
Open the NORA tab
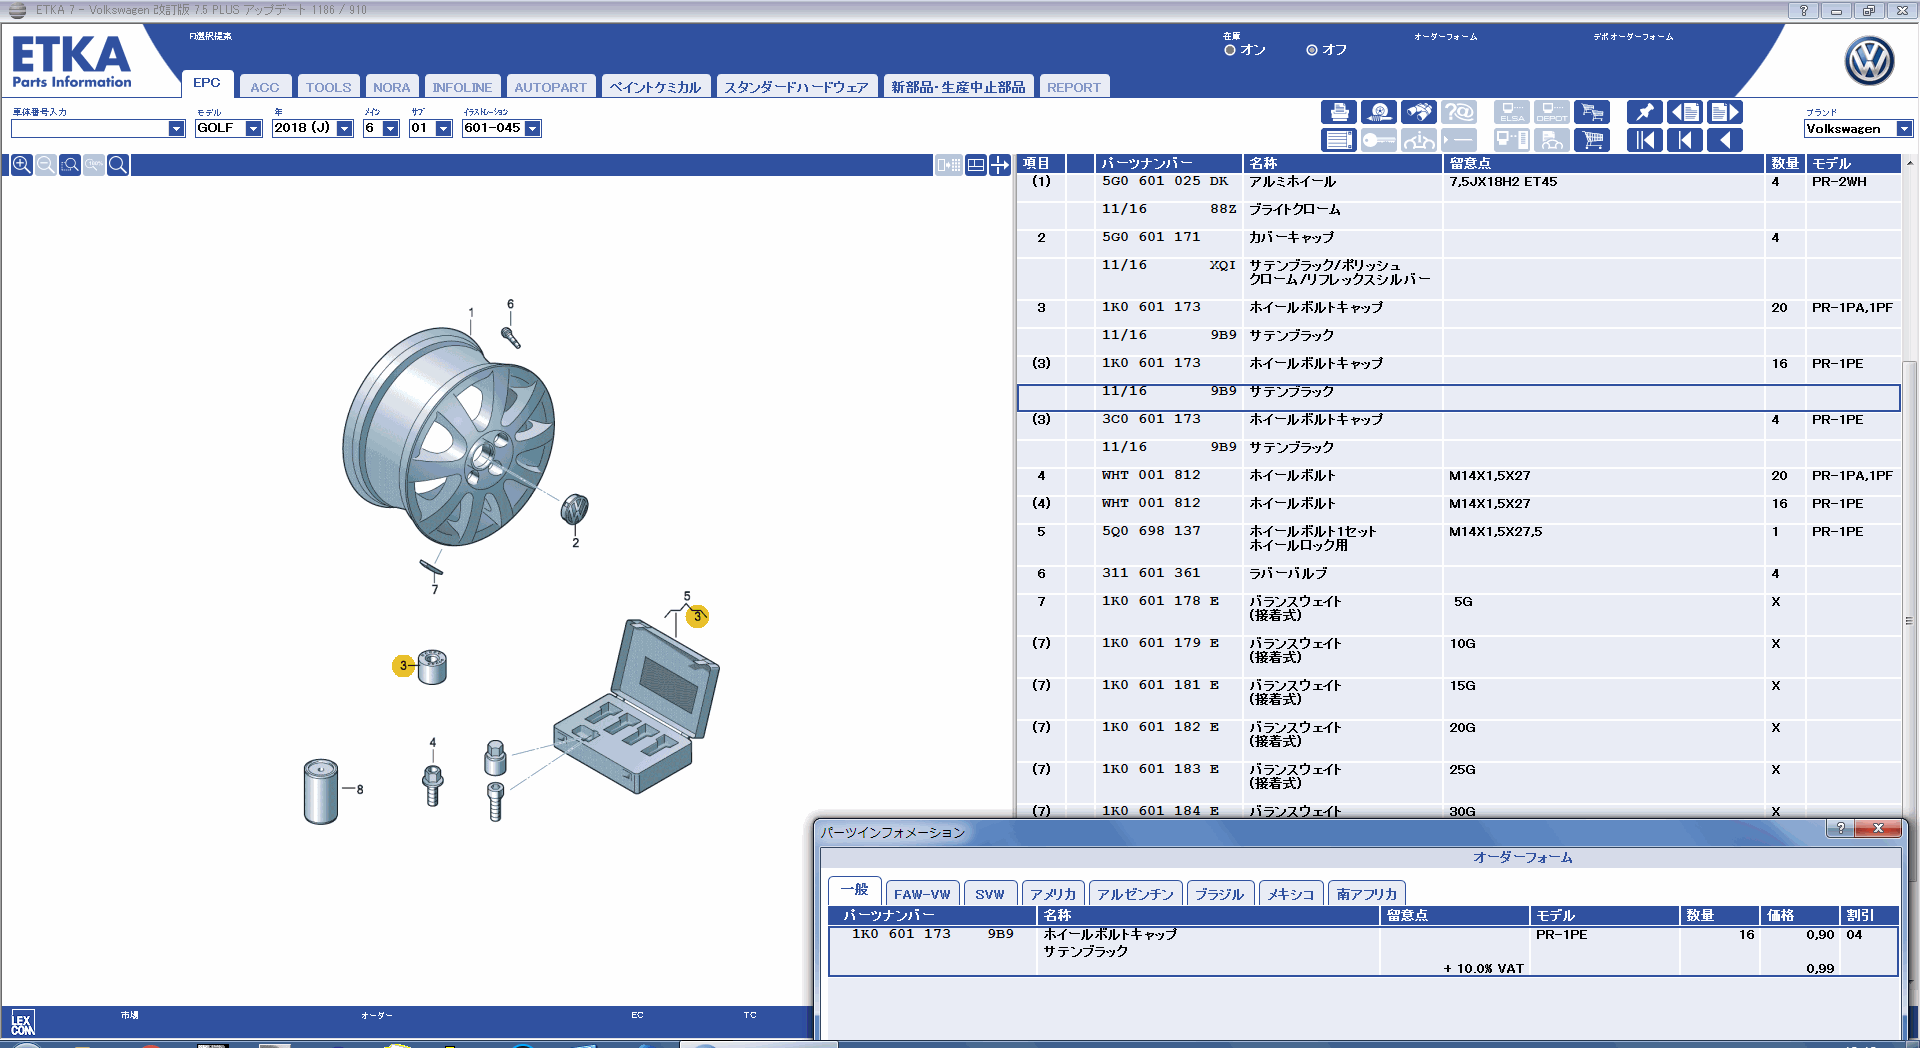coord(391,87)
